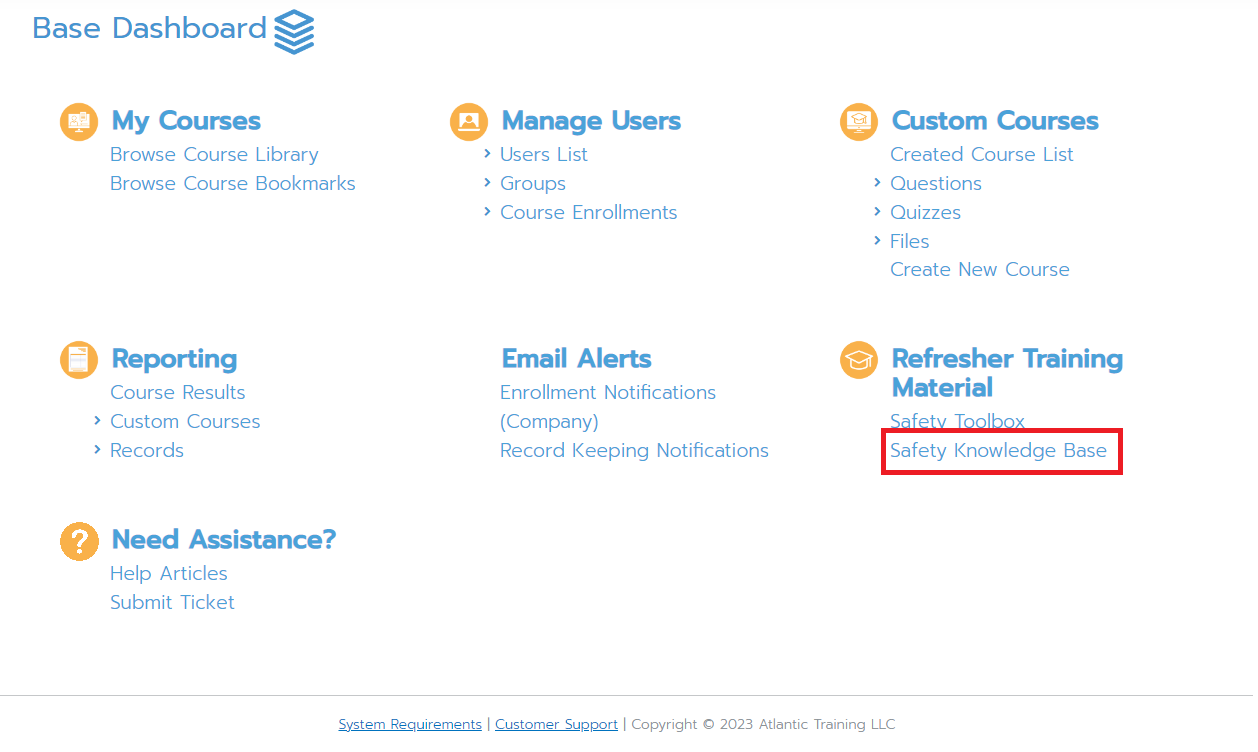
Task: Expand the chevron beside Reporting's Custom Courses
Action: point(97,421)
